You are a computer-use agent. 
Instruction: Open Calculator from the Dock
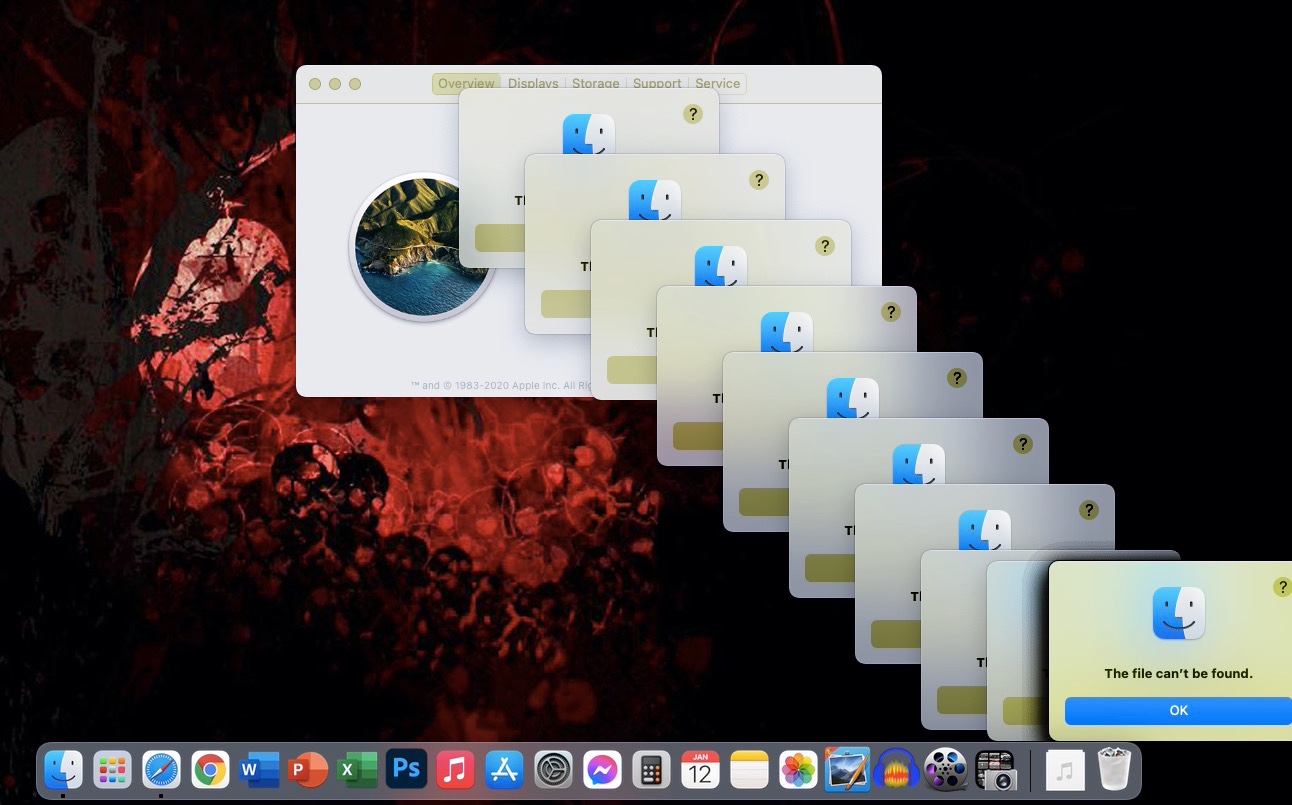(x=651, y=770)
